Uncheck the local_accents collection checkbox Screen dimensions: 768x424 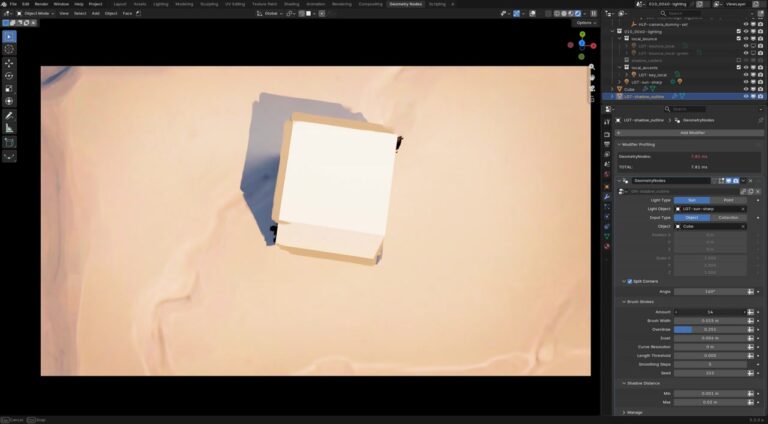[739, 68]
